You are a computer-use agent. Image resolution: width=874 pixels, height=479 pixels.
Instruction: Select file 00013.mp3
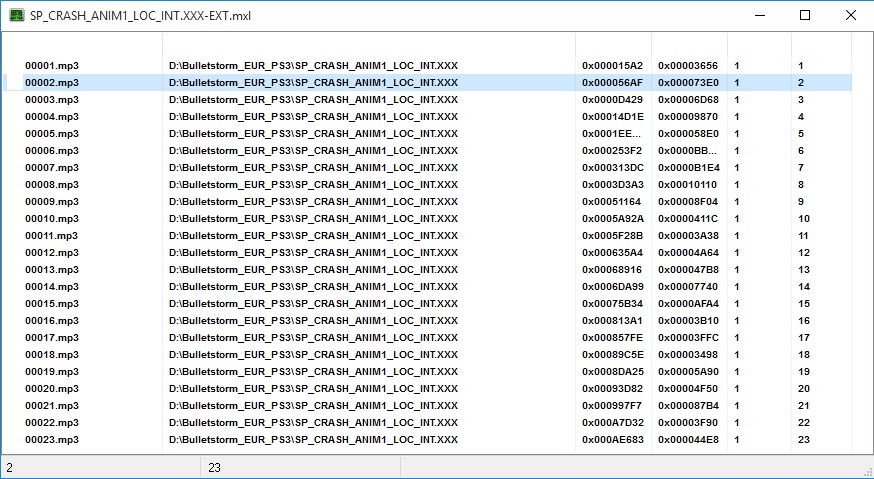tap(52, 270)
